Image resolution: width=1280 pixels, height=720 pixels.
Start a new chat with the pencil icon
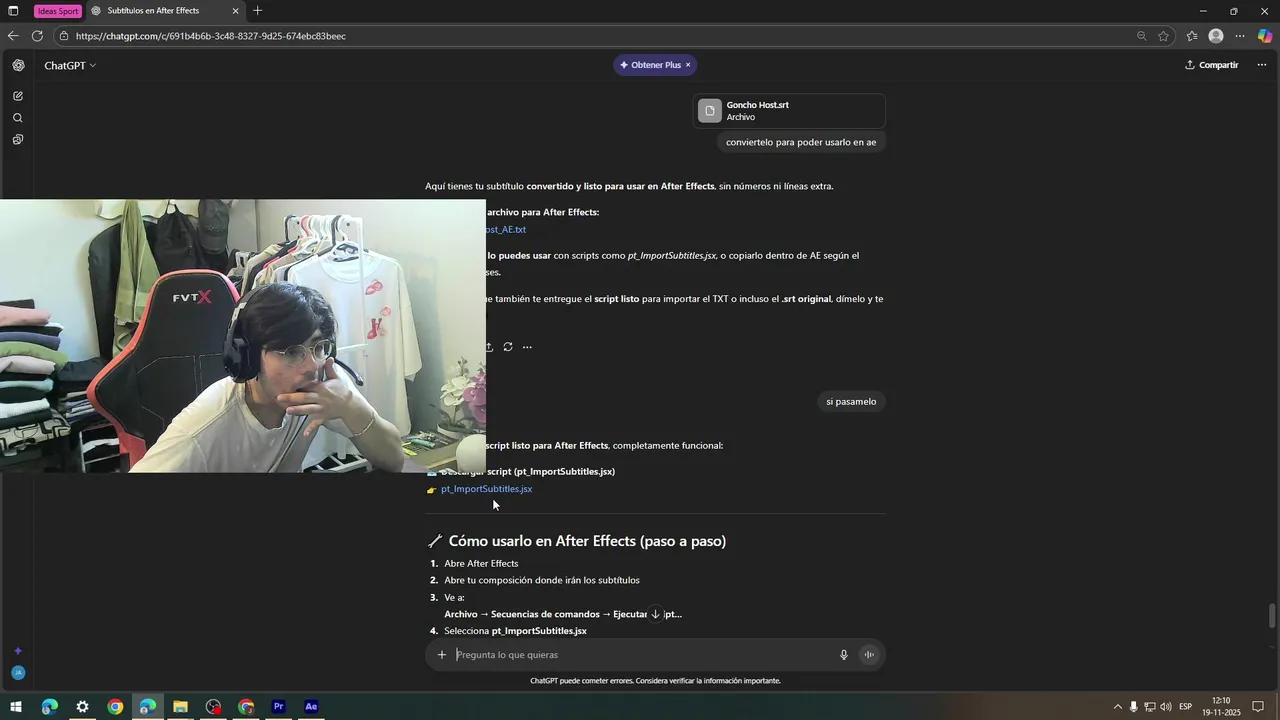click(18, 96)
